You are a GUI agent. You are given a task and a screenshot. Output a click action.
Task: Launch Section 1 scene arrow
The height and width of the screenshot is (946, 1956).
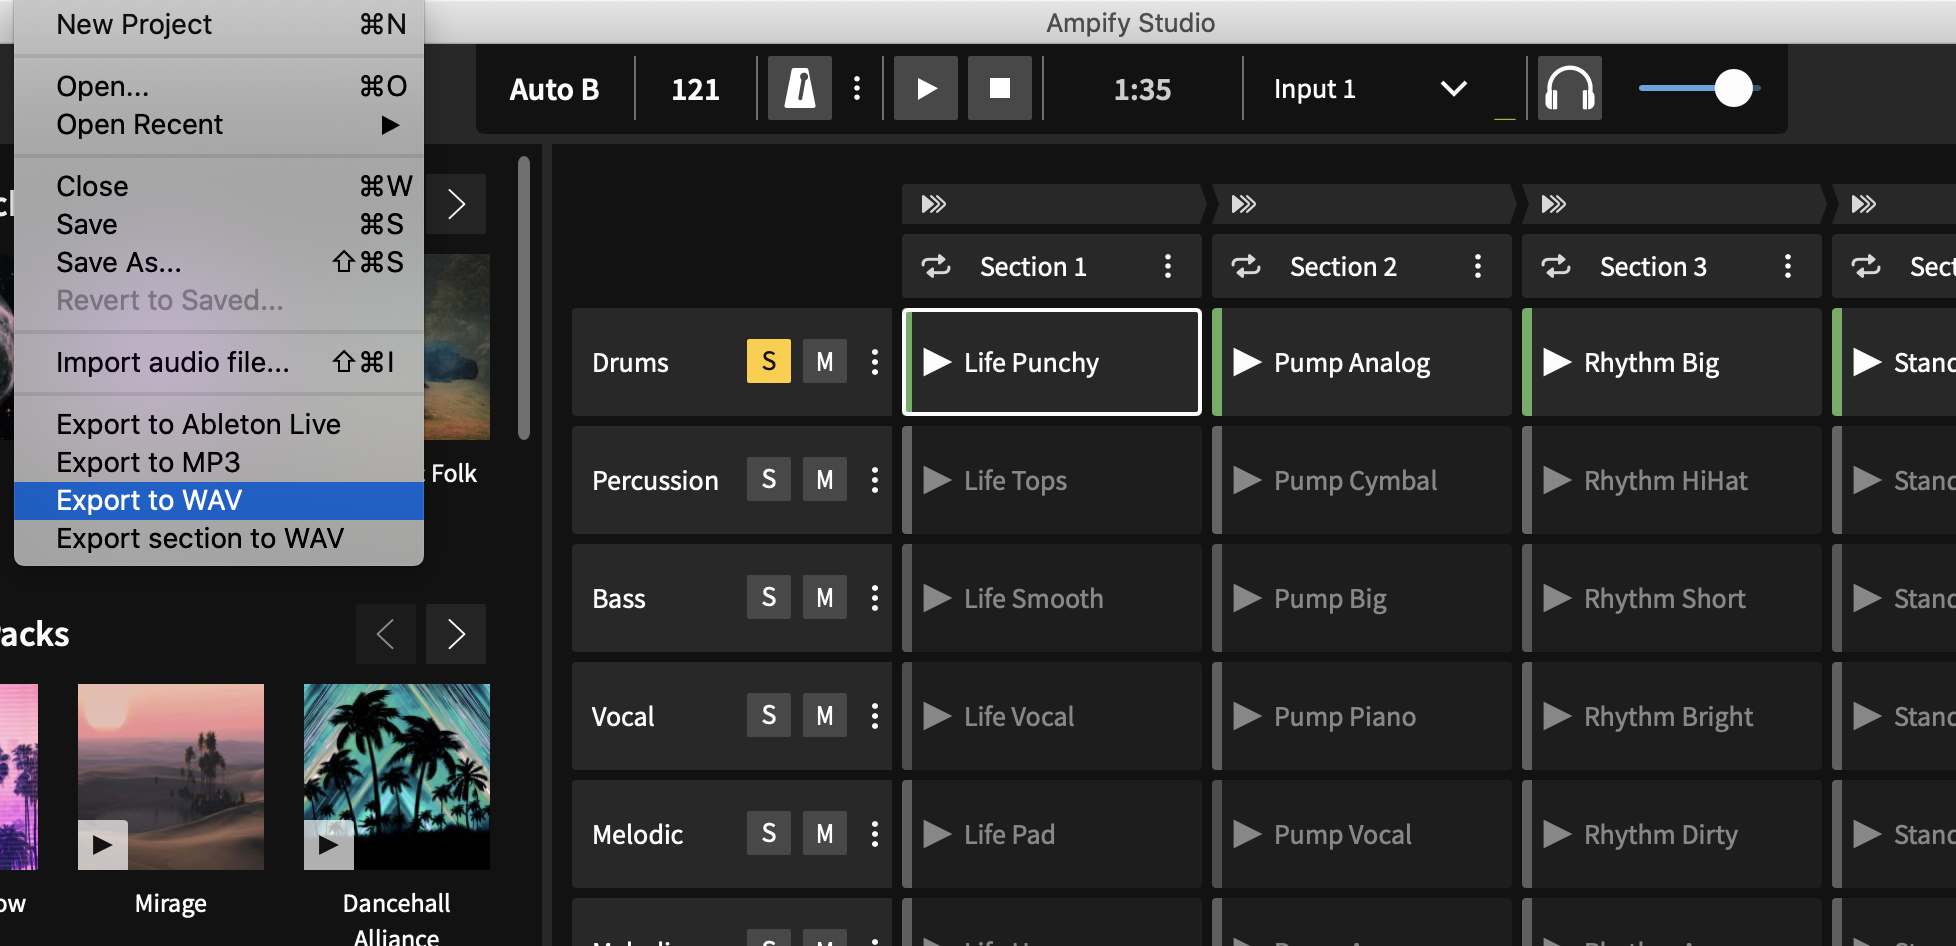(x=934, y=204)
